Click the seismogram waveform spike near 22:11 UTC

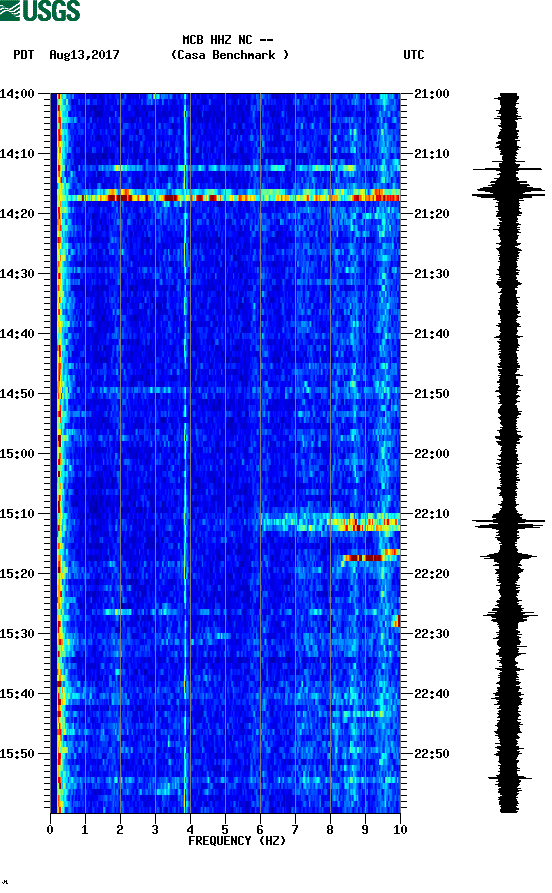[x=508, y=523]
